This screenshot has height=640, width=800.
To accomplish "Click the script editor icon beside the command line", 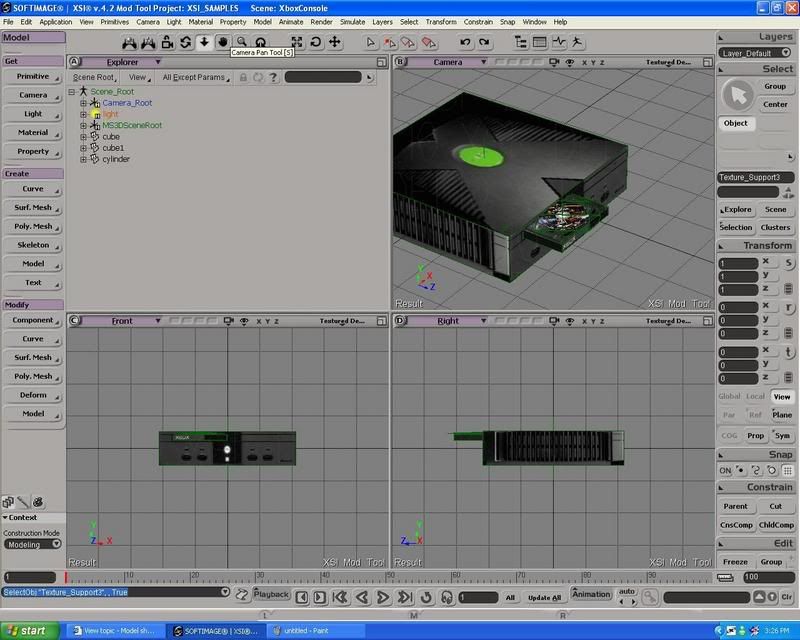I will pos(242,595).
